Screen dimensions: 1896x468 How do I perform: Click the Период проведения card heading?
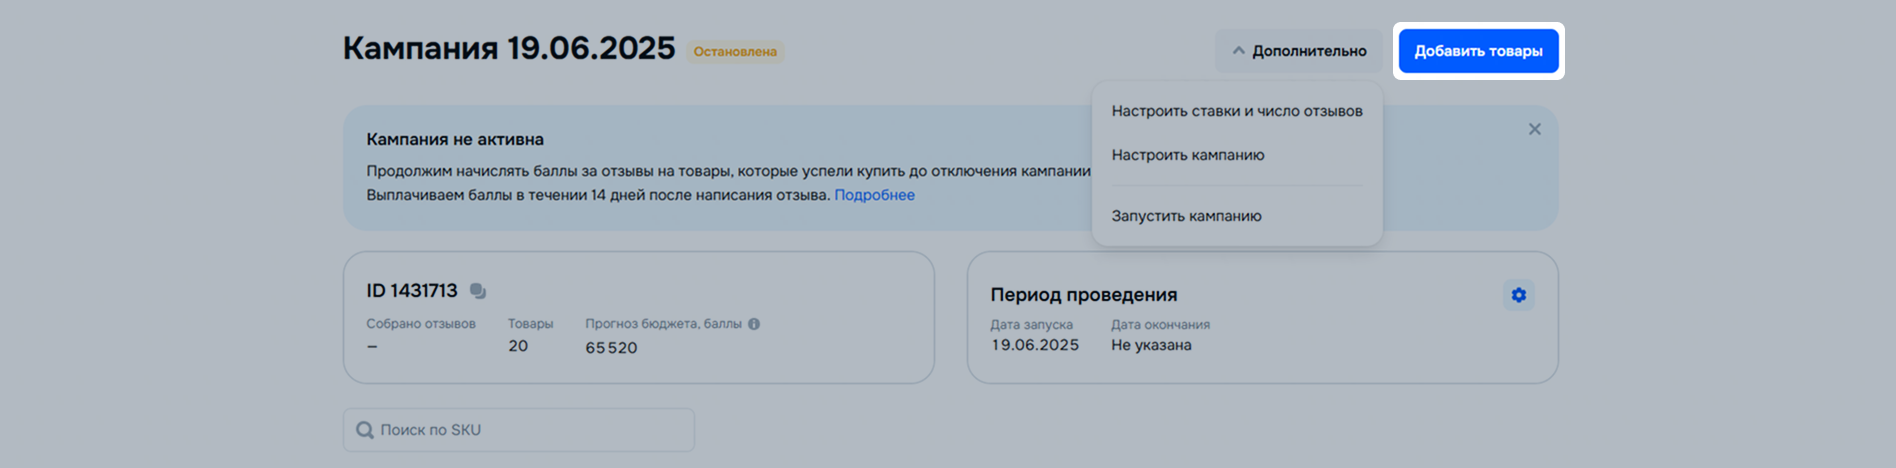pyautogui.click(x=1083, y=295)
